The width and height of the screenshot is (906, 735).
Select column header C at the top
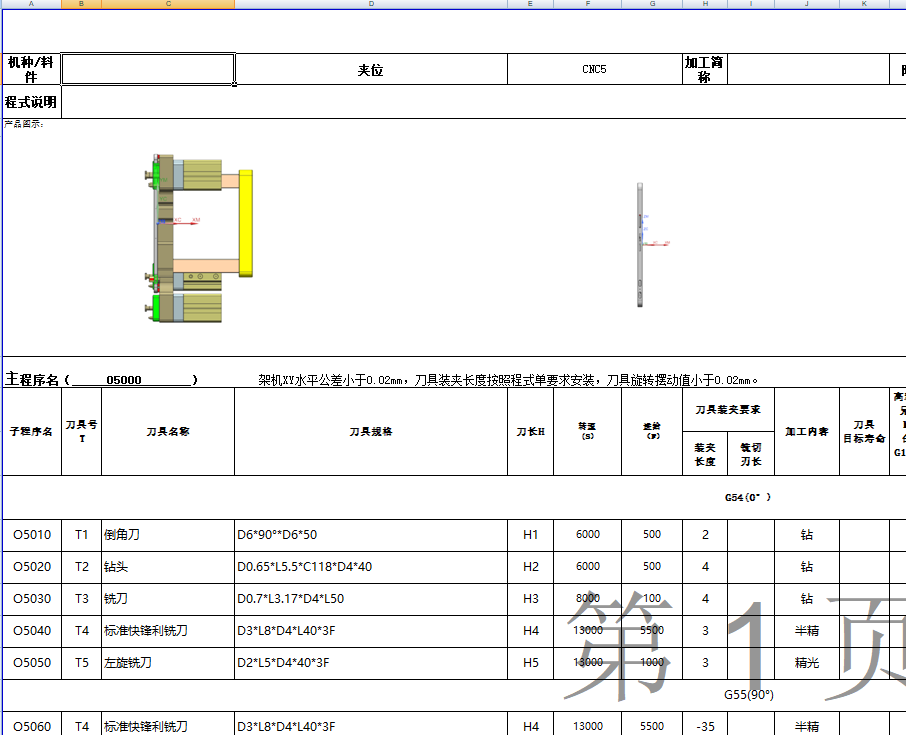click(168, 4)
